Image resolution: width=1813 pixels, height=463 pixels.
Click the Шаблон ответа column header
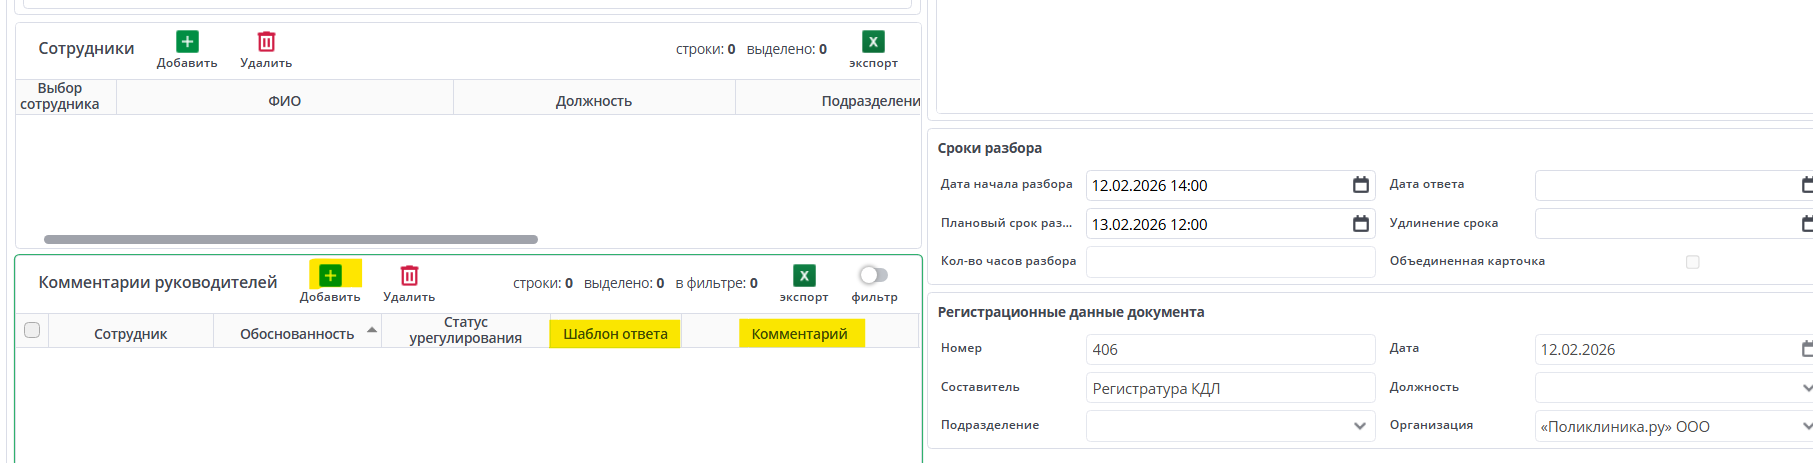pyautogui.click(x=615, y=333)
